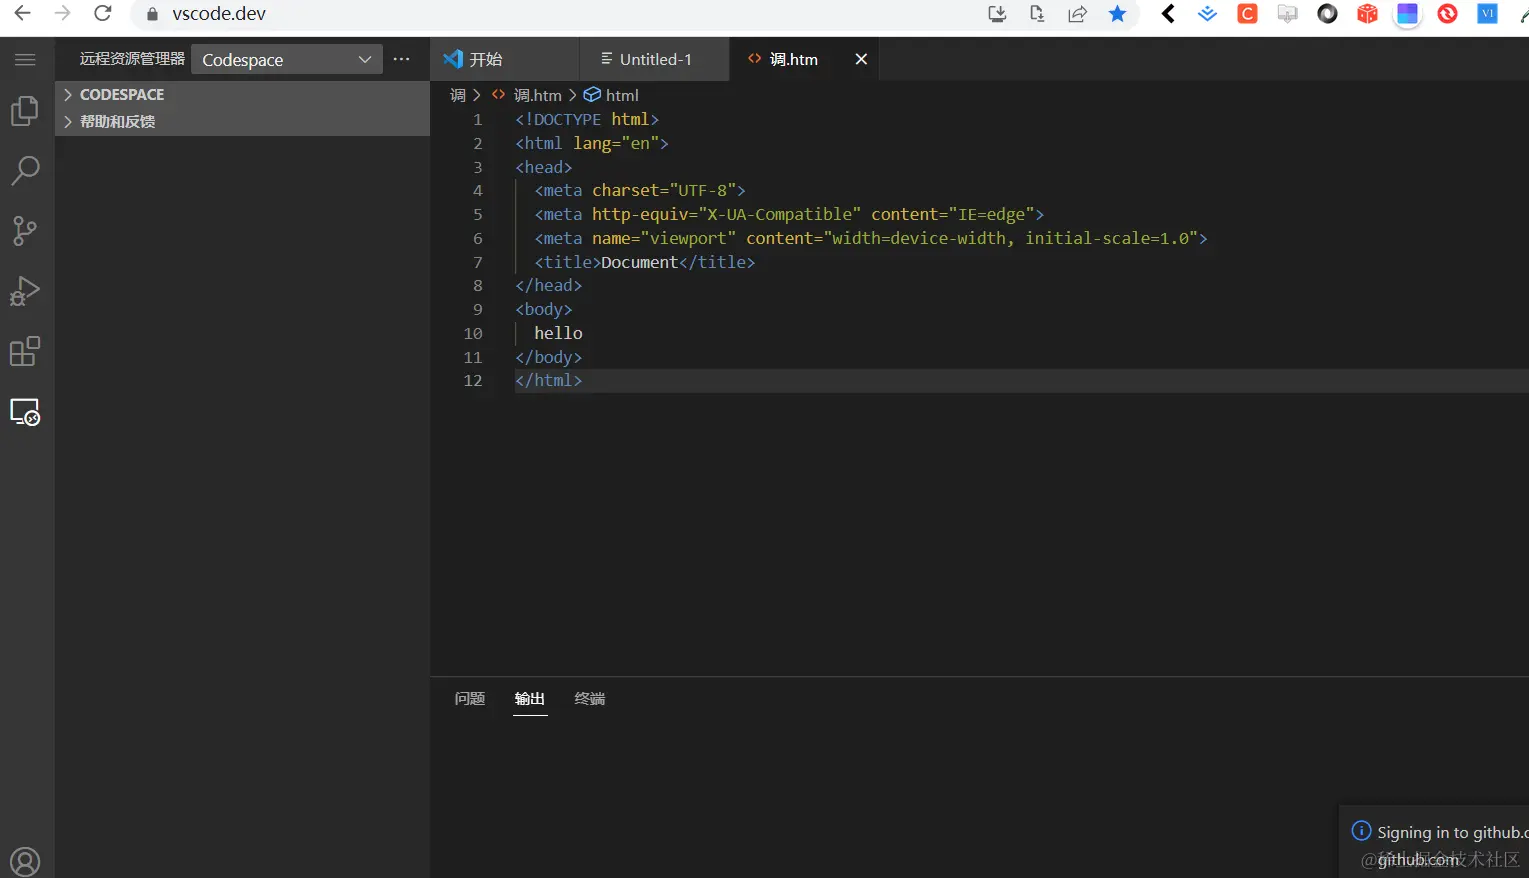Open the Extensions view

tap(25, 352)
